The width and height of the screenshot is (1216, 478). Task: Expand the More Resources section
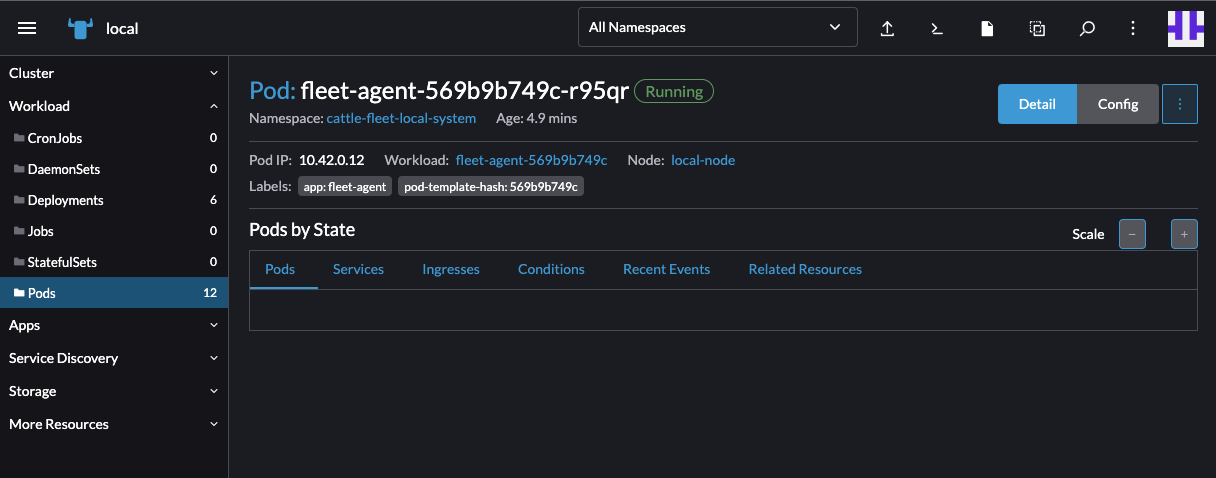coord(114,424)
